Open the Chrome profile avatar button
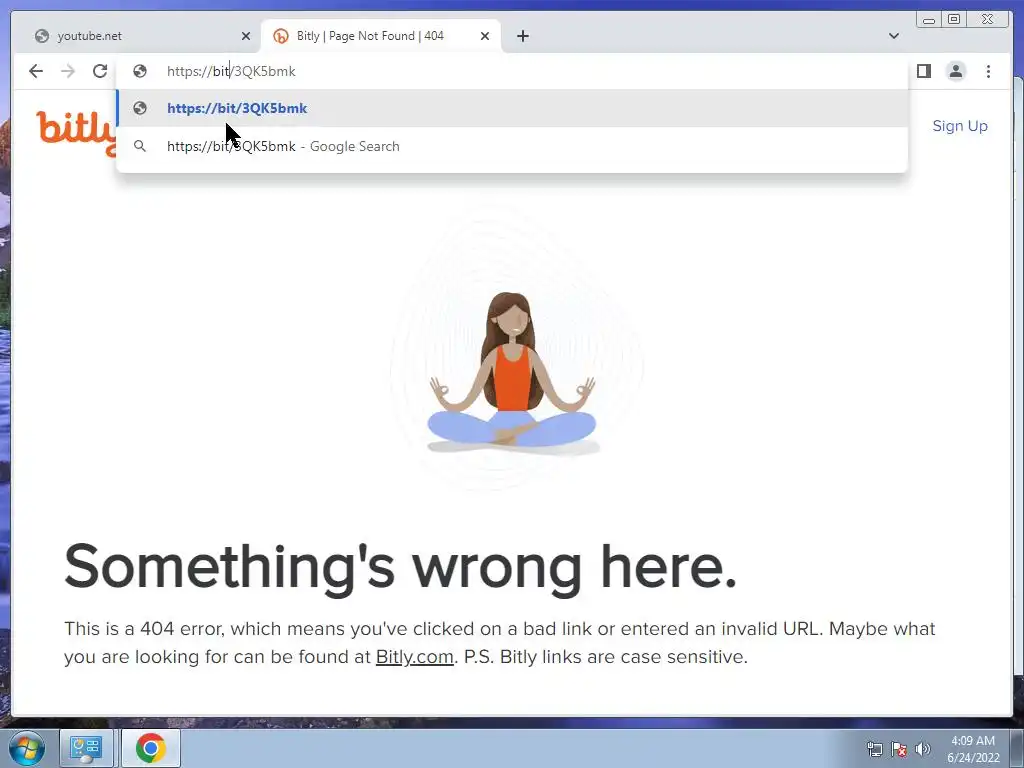Viewport: 1024px width, 768px height. click(956, 71)
